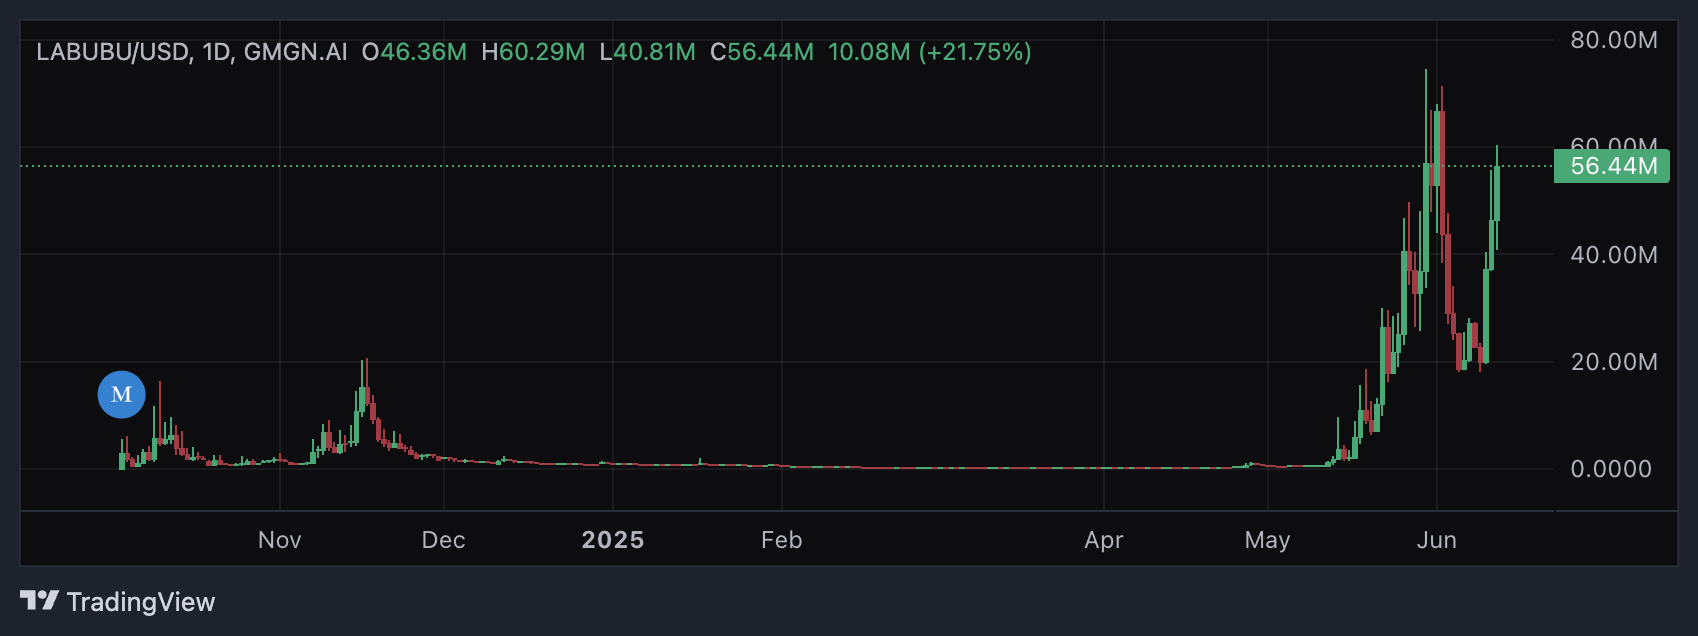Click the 0.0000 price scale label
Screen dimensions: 1698x636
1611,469
